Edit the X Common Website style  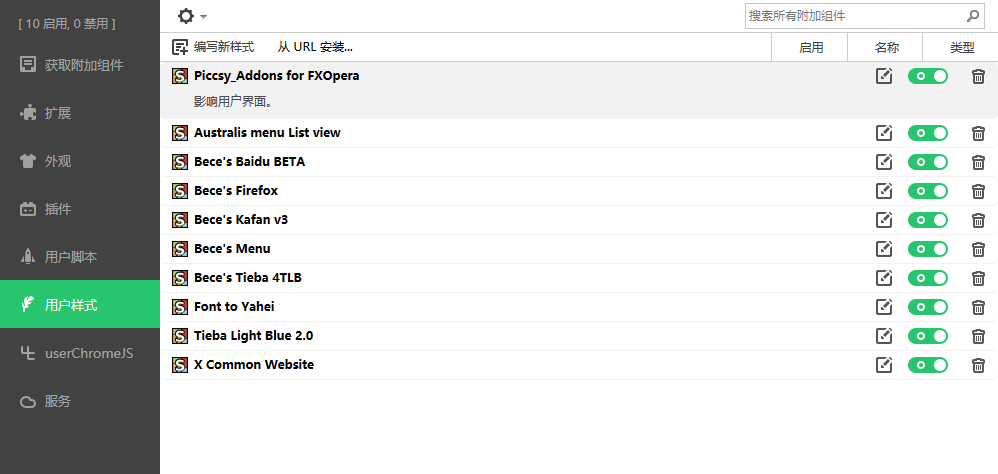pyautogui.click(x=884, y=365)
